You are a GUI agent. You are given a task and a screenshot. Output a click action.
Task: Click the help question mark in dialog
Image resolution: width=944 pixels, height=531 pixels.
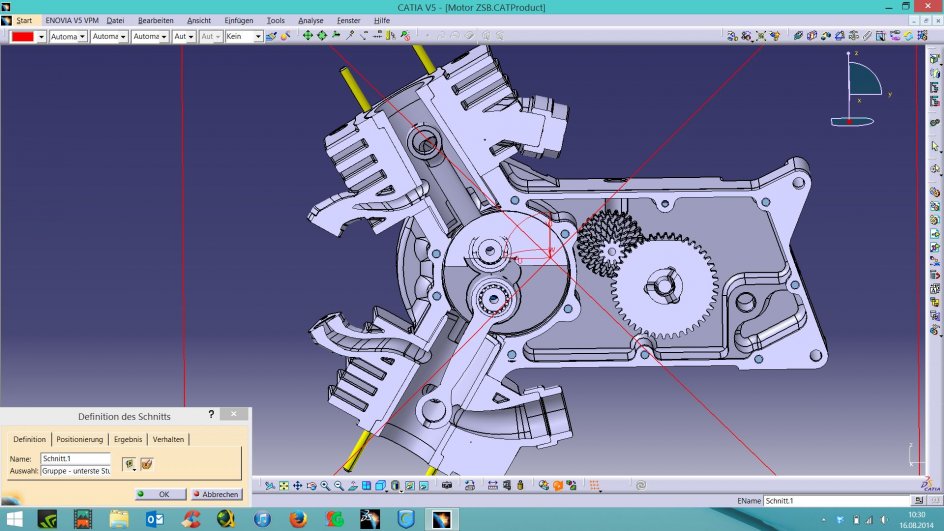pos(211,414)
